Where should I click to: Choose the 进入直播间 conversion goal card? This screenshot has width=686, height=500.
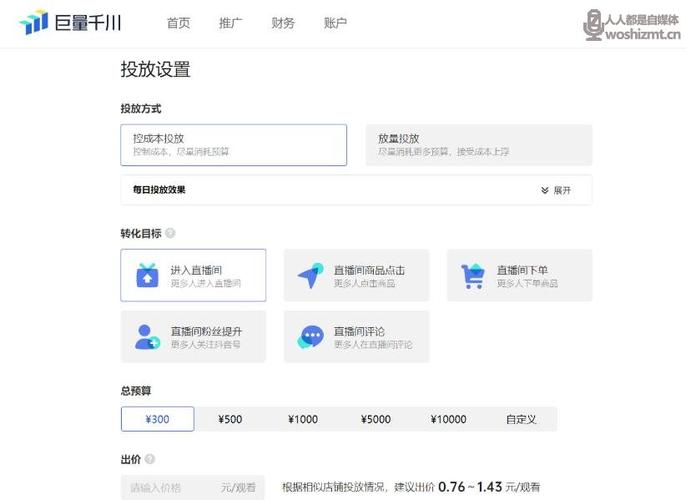(193, 275)
